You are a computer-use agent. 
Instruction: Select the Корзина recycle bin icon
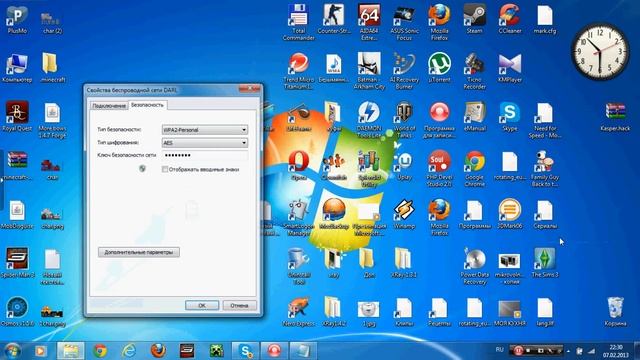coord(615,312)
